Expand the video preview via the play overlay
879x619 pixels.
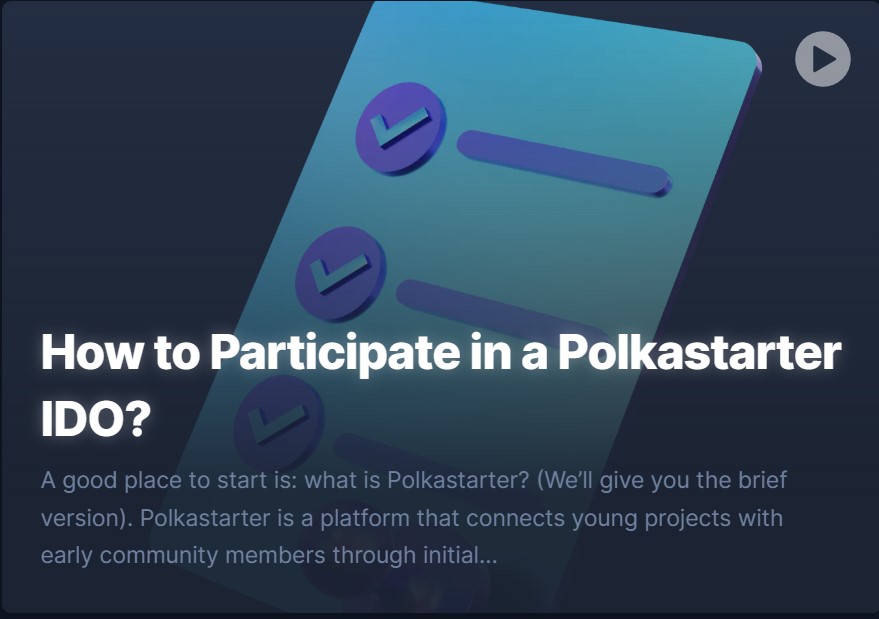(824, 58)
